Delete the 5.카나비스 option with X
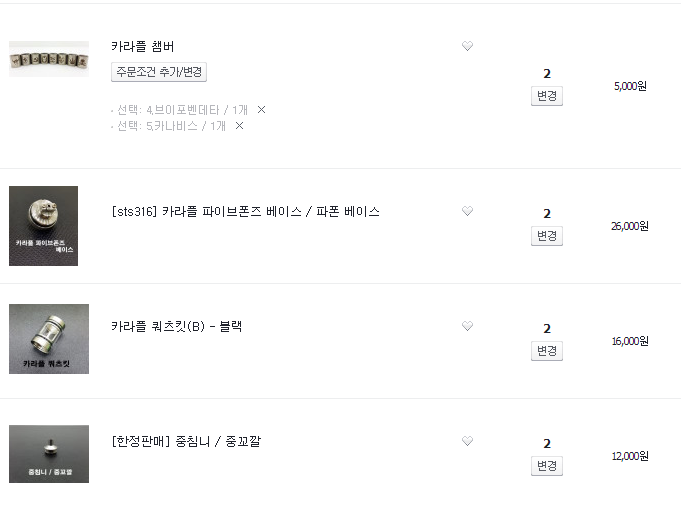 coord(239,126)
